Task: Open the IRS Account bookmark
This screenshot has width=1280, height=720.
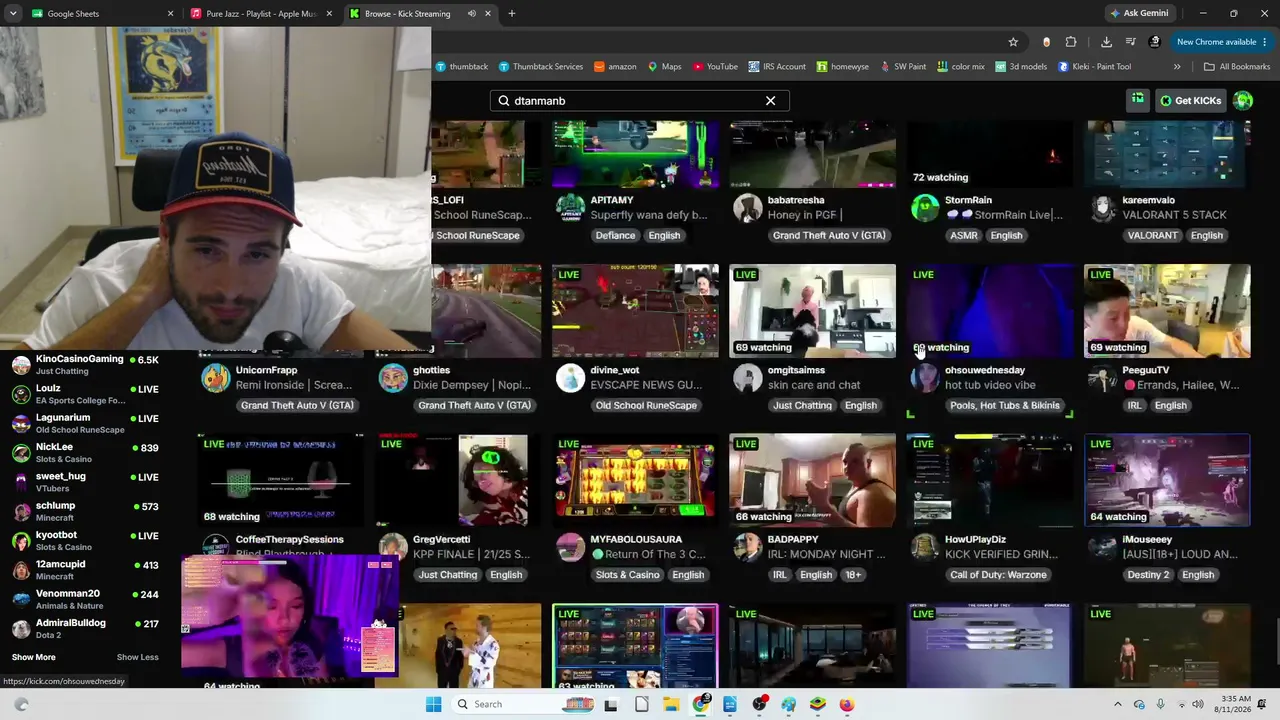Action: click(x=777, y=67)
